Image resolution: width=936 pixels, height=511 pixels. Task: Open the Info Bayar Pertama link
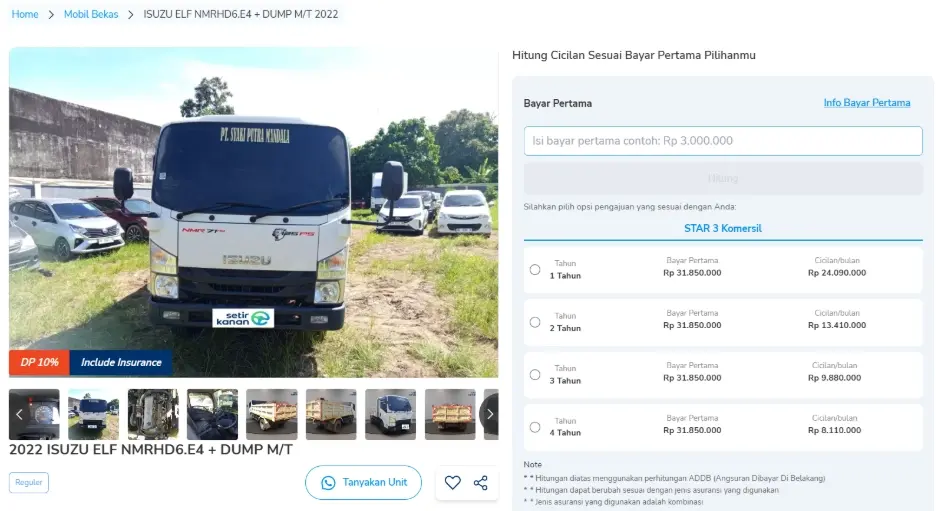click(x=866, y=103)
